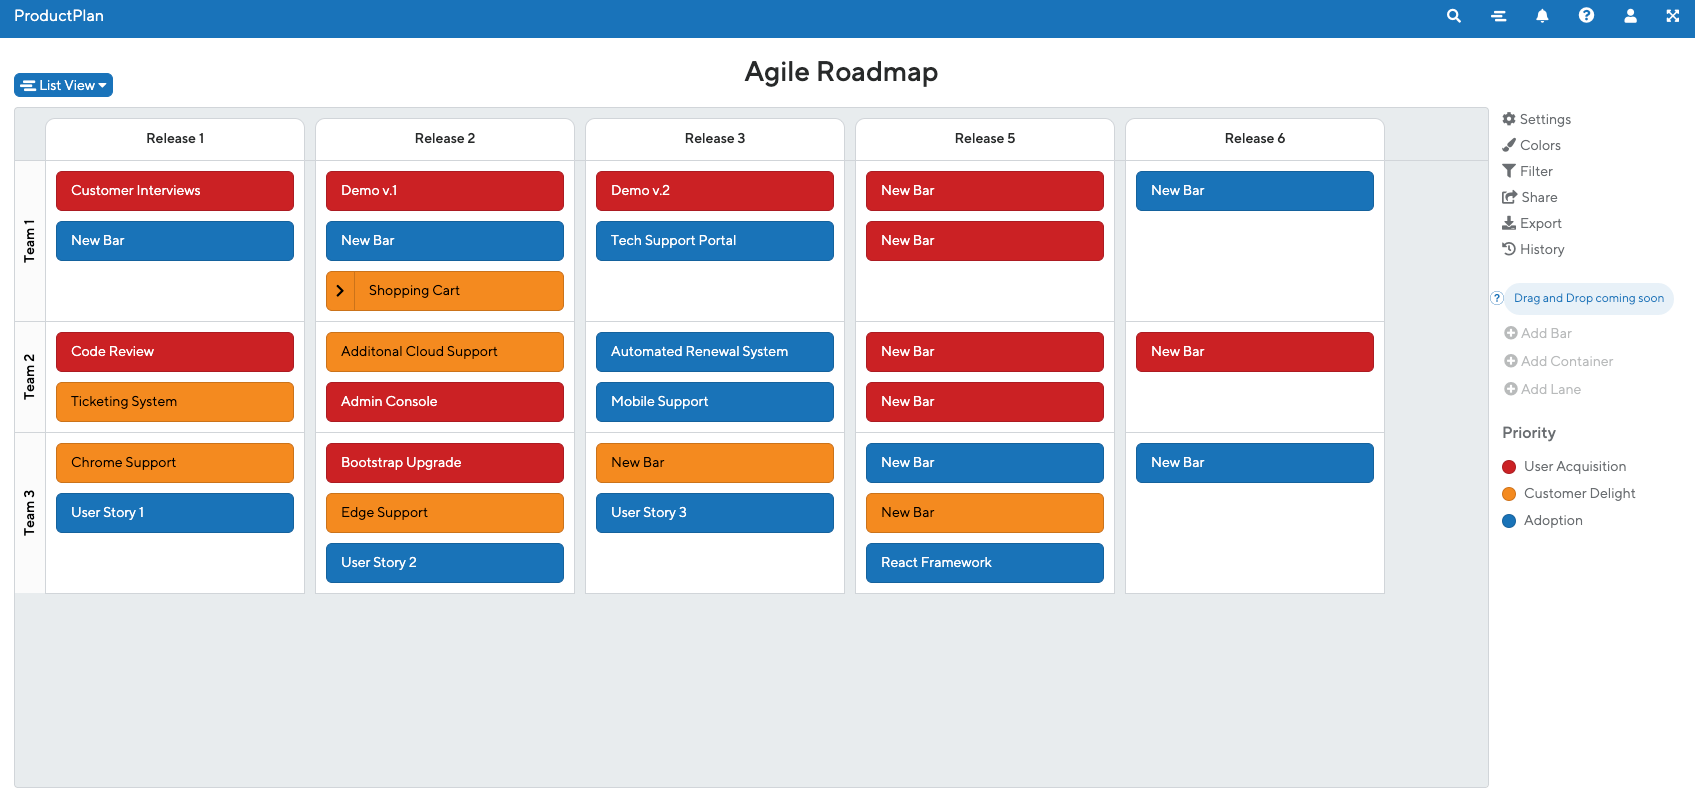Expand the Shopping Cart container chevron
Viewport: 1695px width, 801px height.
[x=340, y=291]
